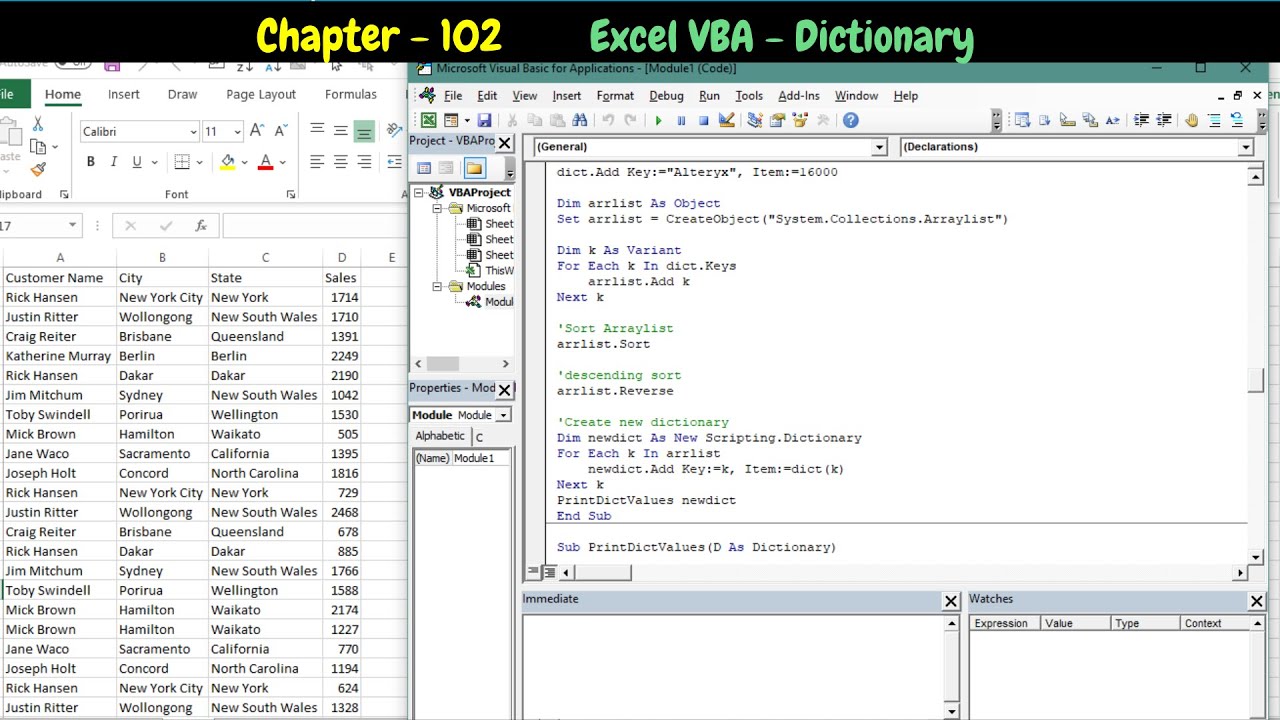Open the font size 11 dropdown
The width and height of the screenshot is (1280, 720).
pos(237,132)
